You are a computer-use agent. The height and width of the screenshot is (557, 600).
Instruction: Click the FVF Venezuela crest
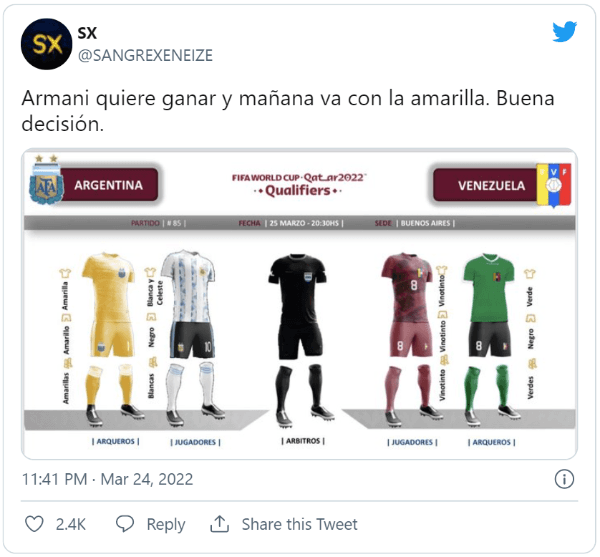tap(554, 186)
